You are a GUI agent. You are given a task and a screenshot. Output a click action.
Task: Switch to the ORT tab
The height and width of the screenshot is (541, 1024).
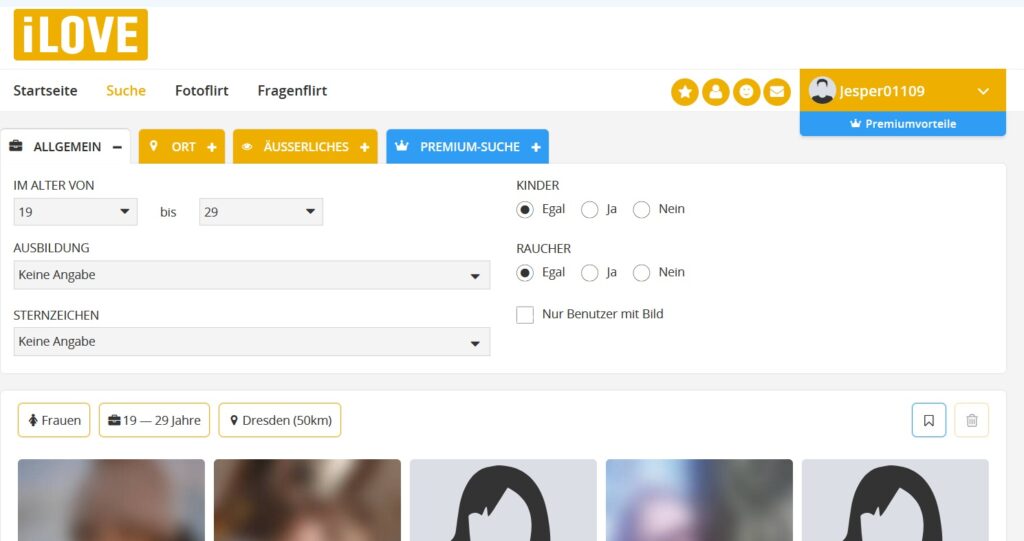coord(182,146)
